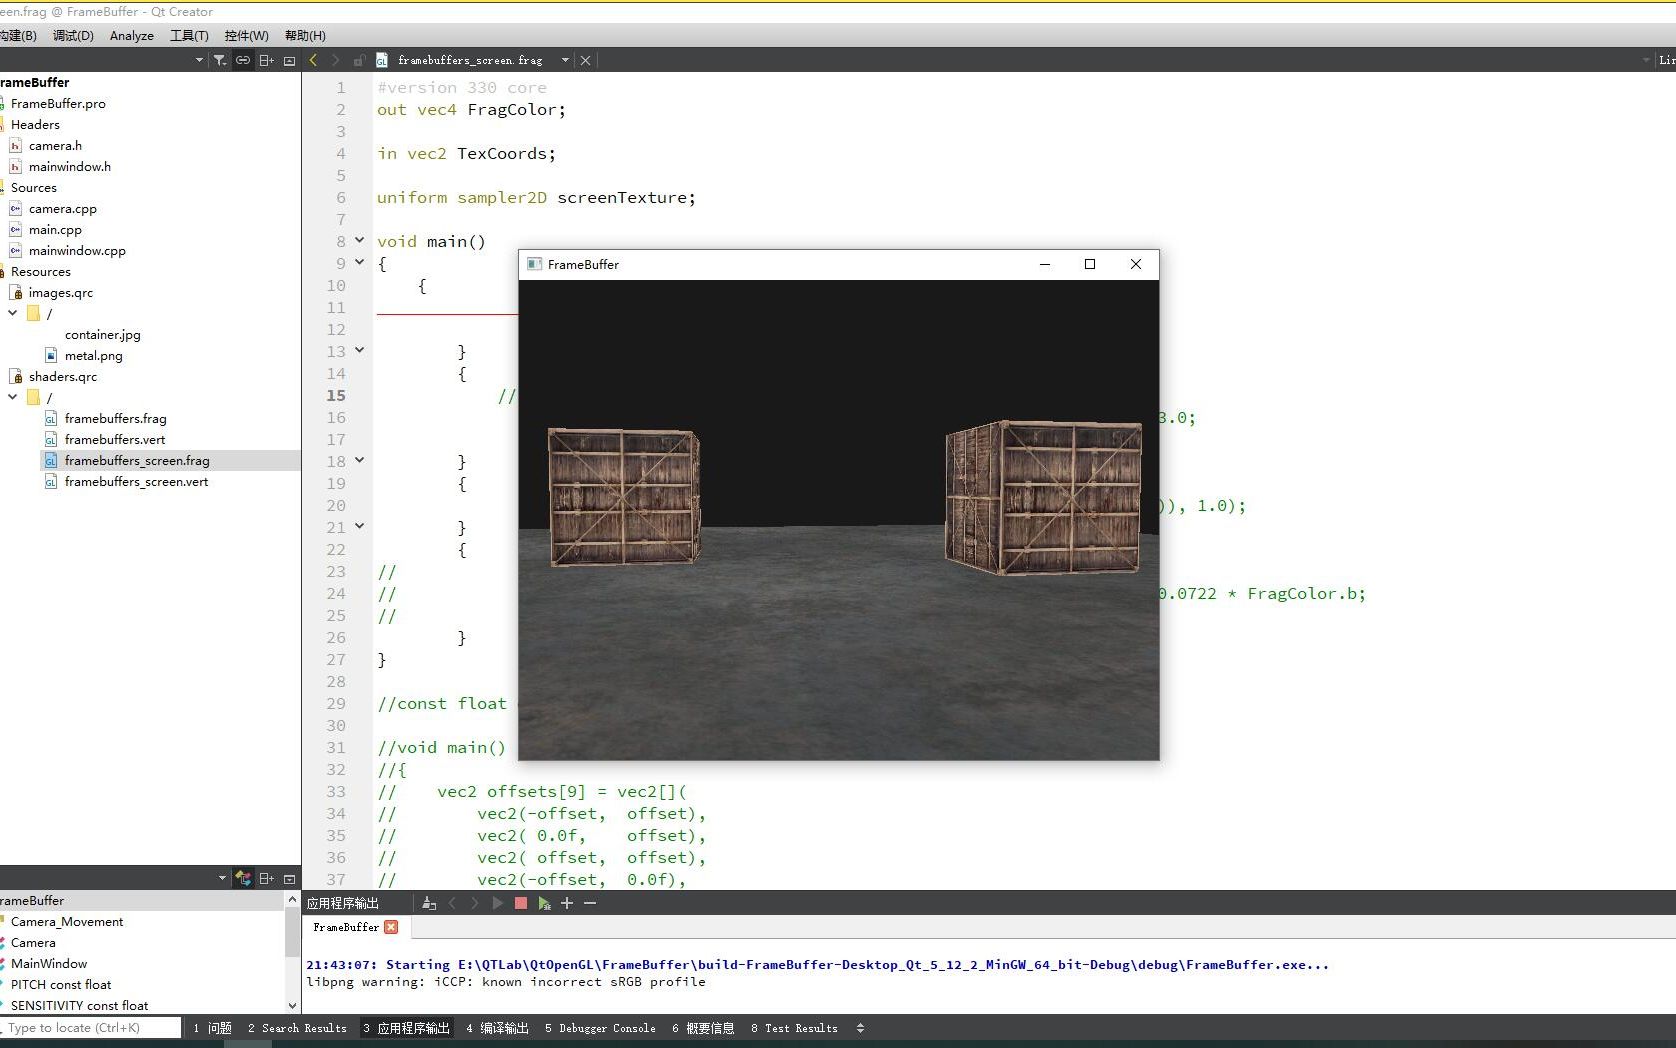
Task: Collapse the shaders.qrc root folder
Action: (x=13, y=397)
